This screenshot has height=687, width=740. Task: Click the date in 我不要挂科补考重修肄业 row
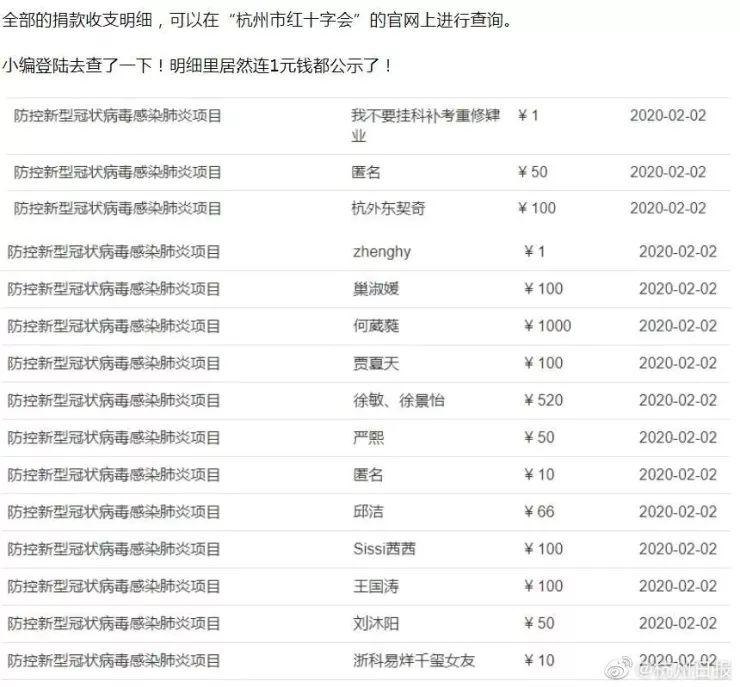[x=668, y=116]
